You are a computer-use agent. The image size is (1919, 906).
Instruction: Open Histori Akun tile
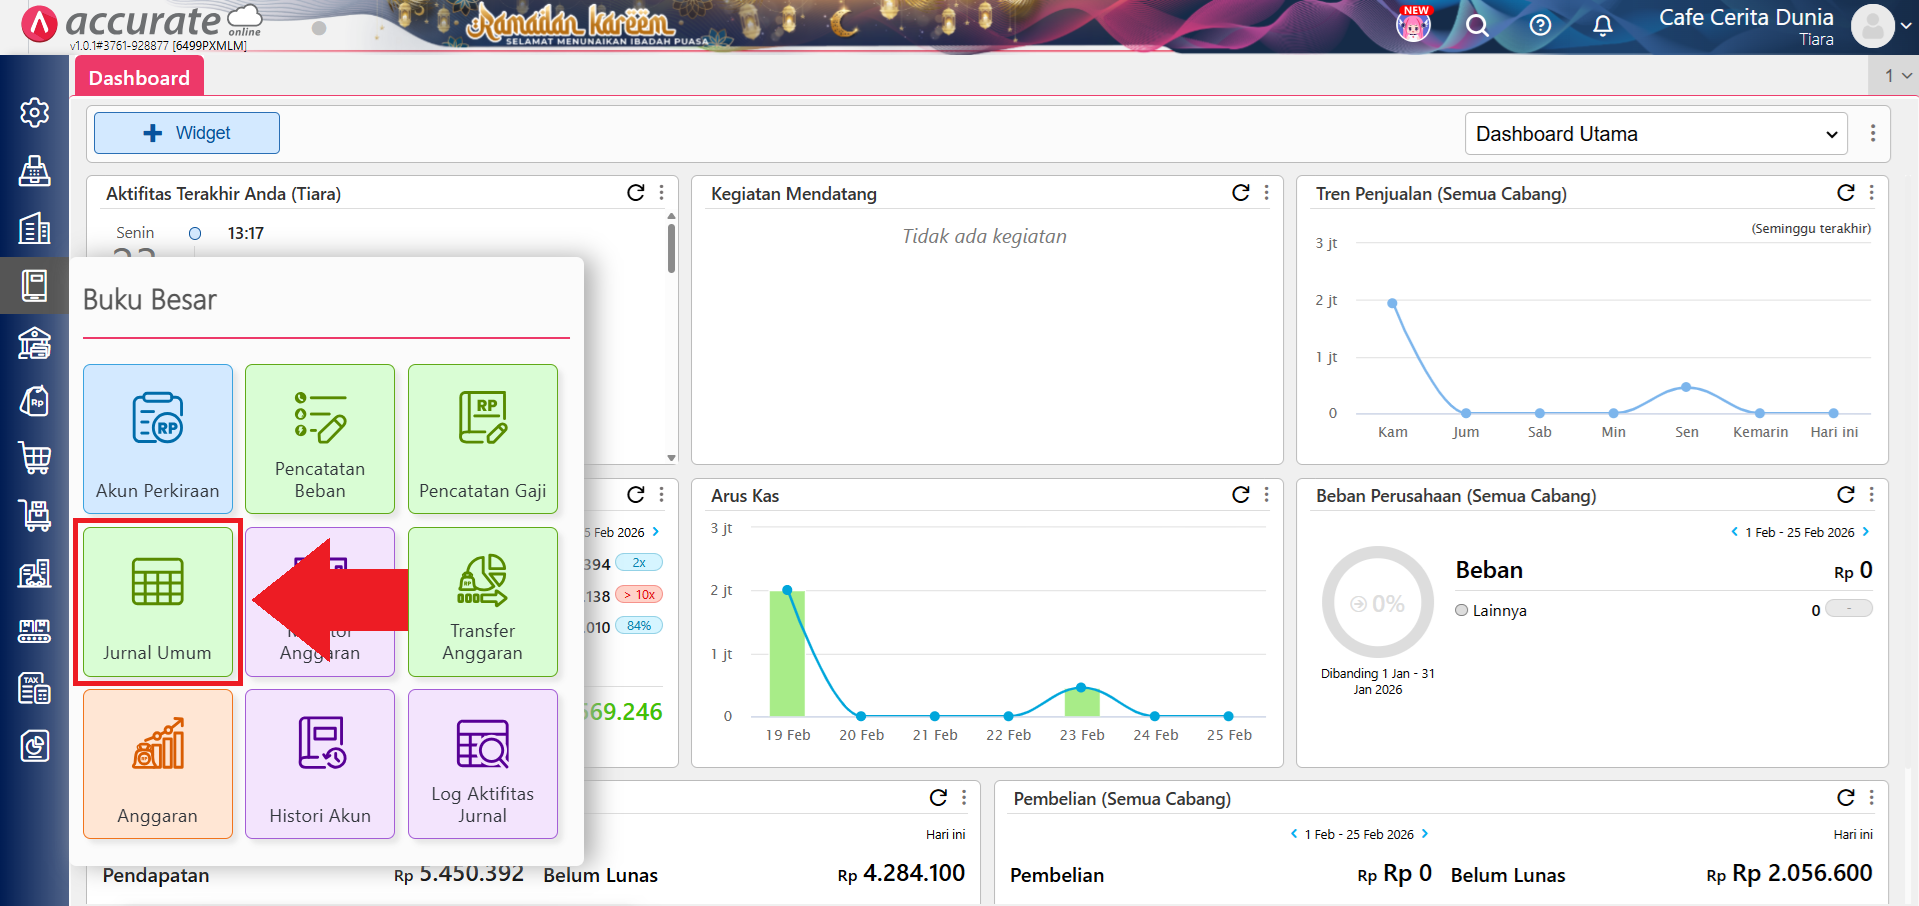coord(320,764)
